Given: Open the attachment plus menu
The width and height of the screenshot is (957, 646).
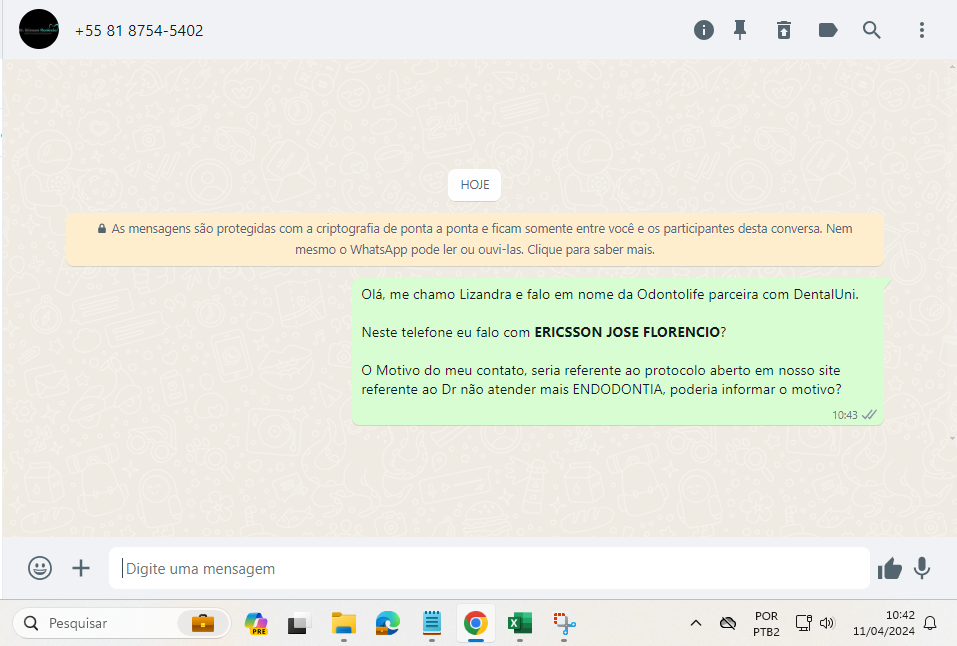Looking at the screenshot, I should [x=81, y=568].
